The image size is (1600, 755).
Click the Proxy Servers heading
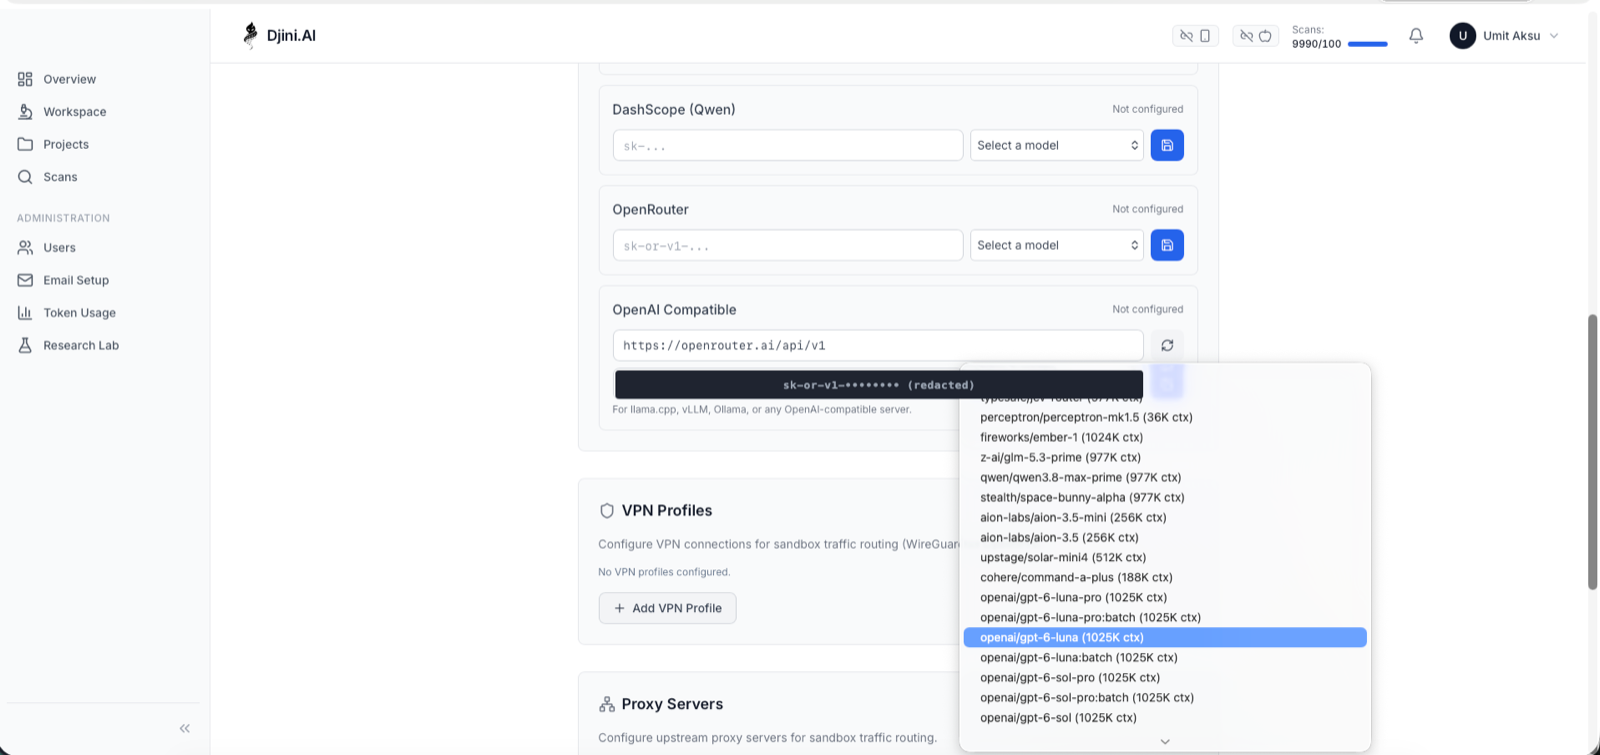click(672, 704)
